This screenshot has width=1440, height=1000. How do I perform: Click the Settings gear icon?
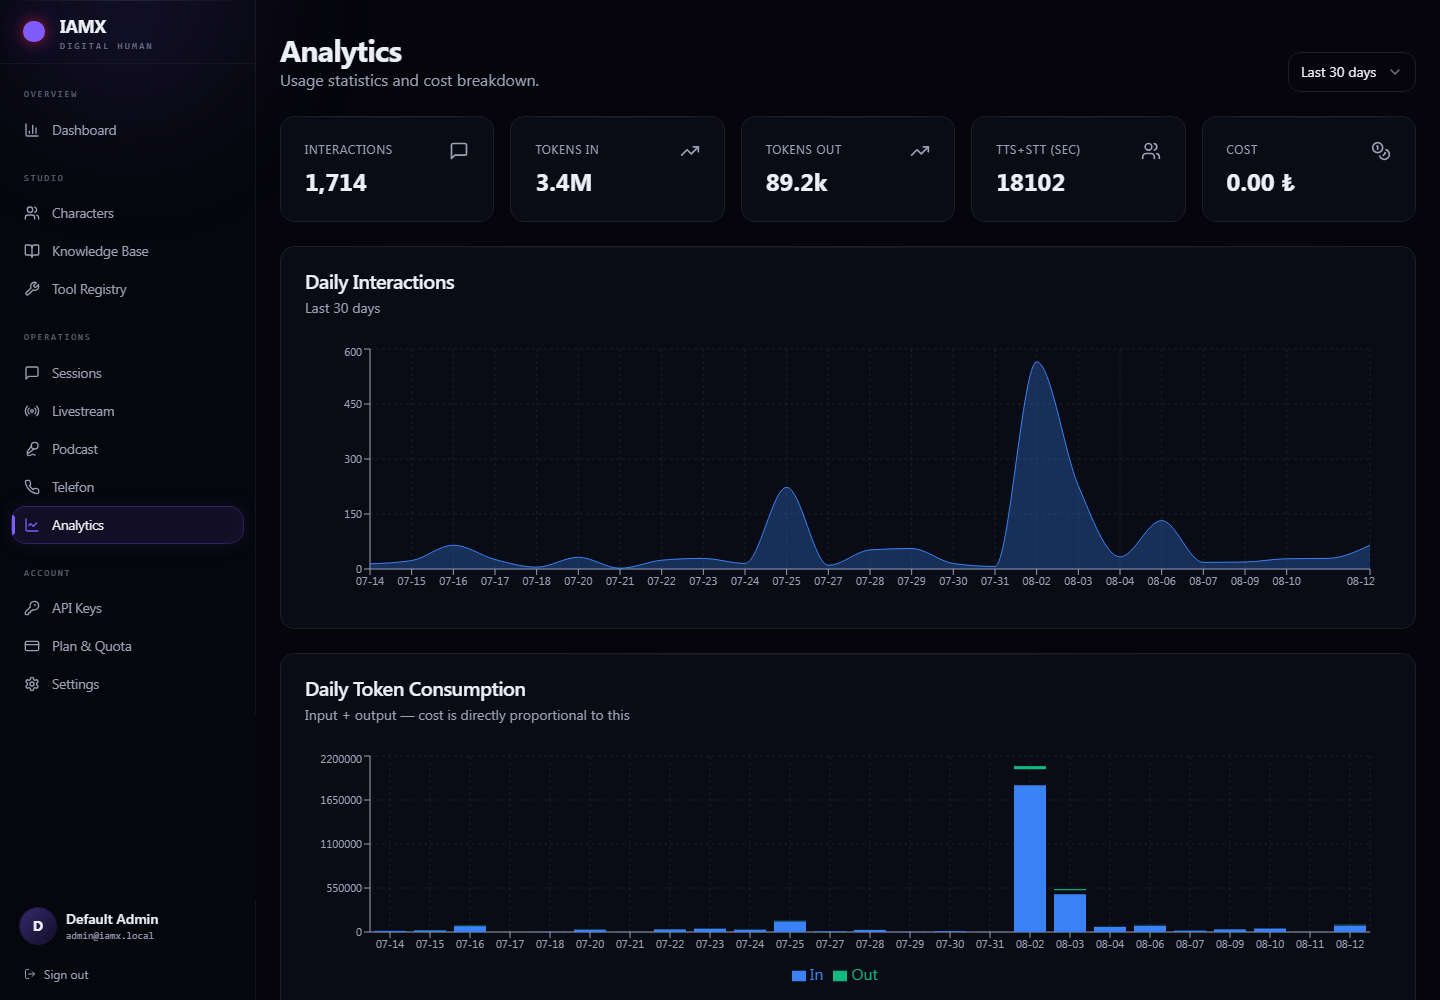32,684
